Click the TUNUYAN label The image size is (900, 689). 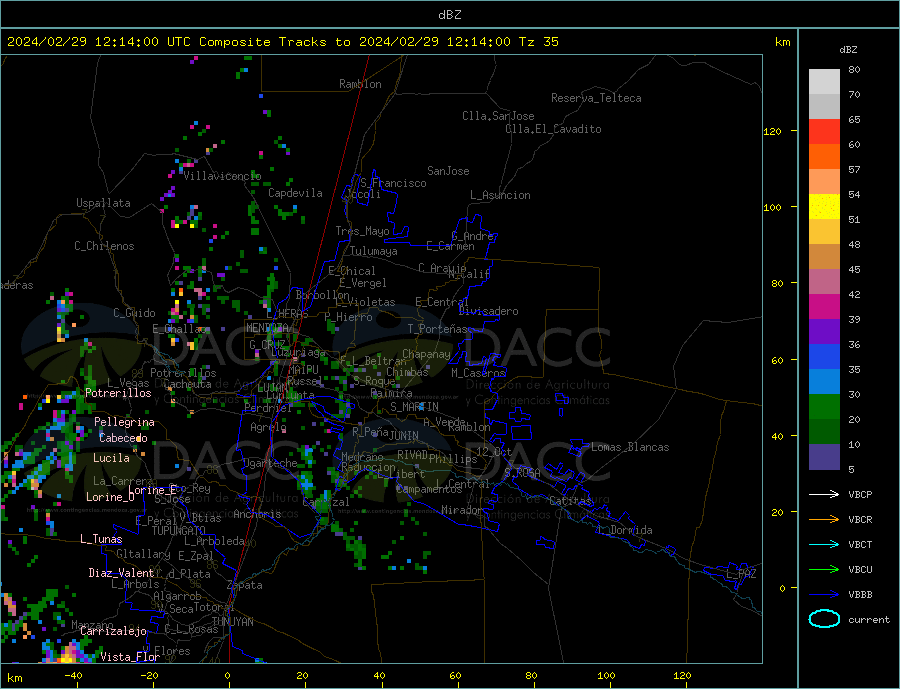click(x=232, y=622)
